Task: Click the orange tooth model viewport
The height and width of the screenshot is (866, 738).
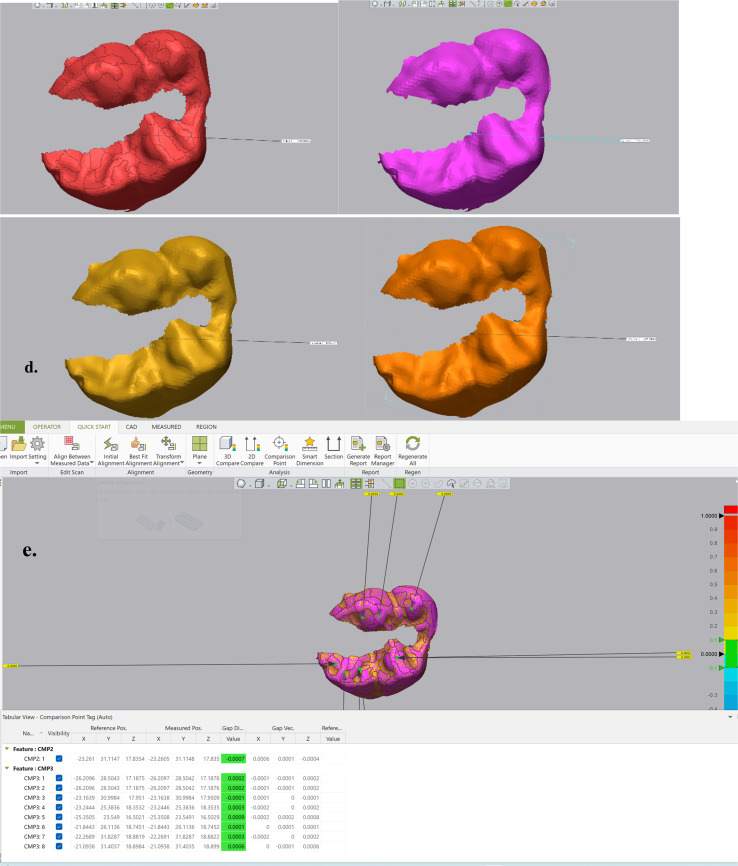Action: 522,319
